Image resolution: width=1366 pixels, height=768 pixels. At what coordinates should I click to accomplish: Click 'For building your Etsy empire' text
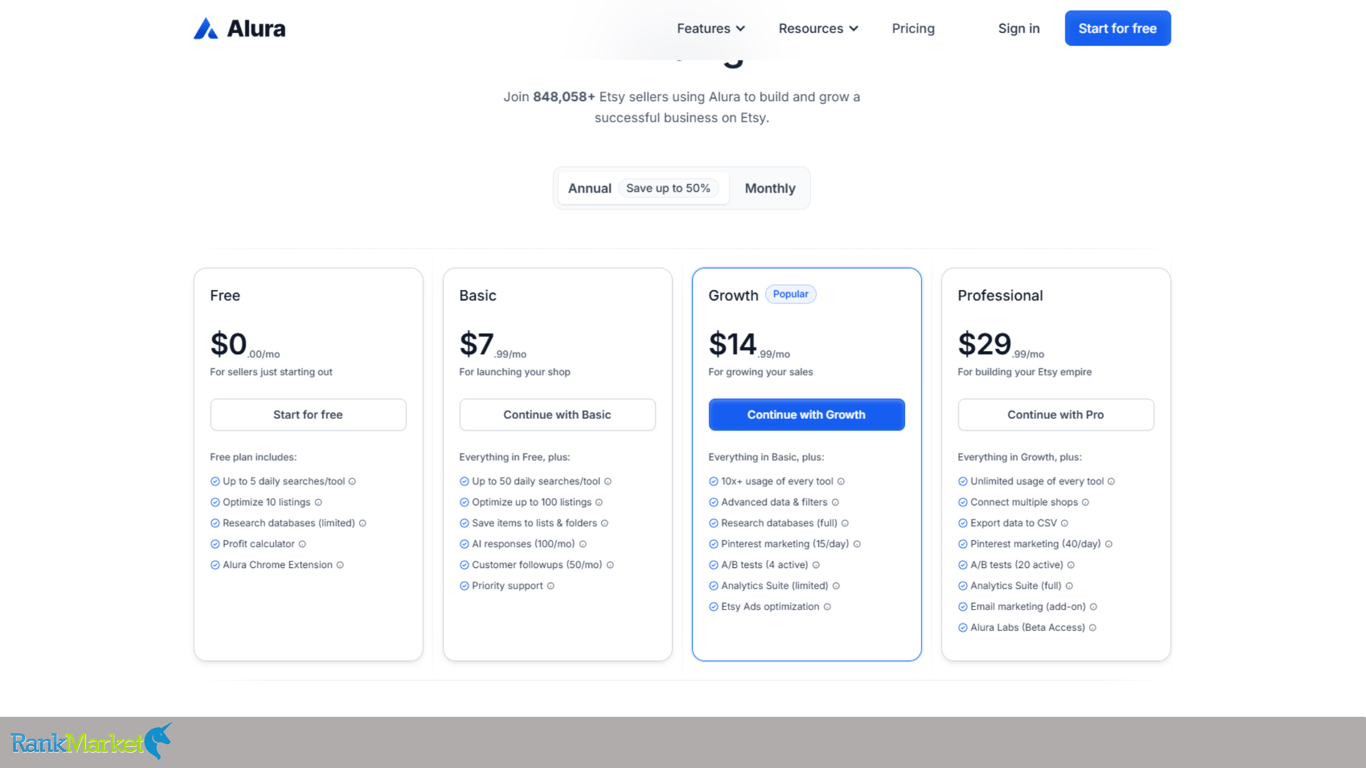[1025, 372]
